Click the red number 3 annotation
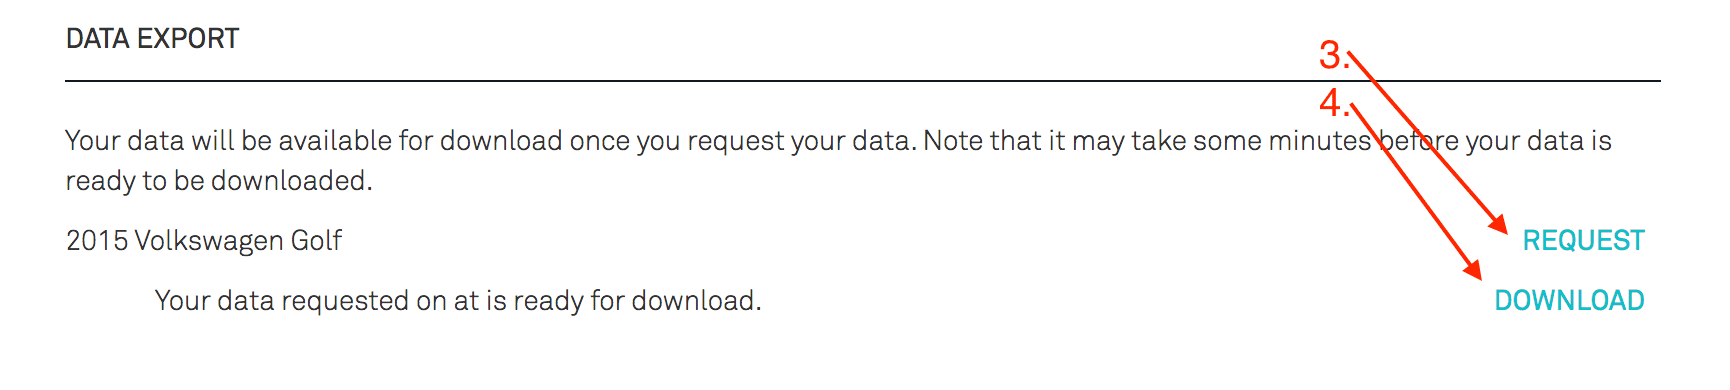 (x=1332, y=55)
